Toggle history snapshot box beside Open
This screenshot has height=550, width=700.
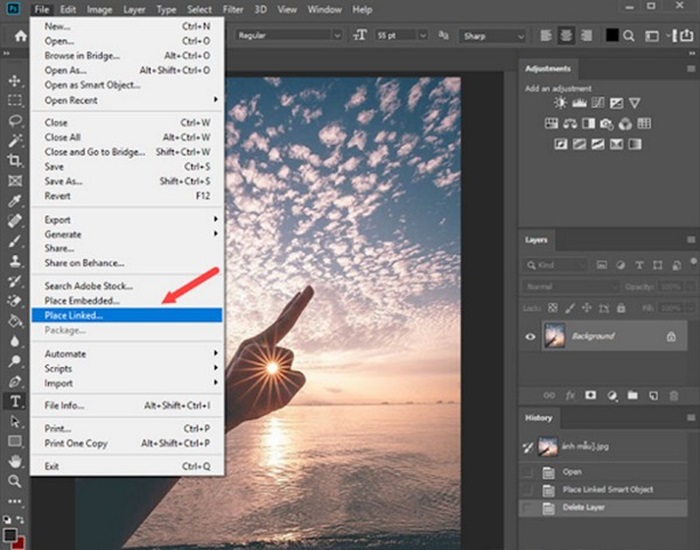coord(528,472)
